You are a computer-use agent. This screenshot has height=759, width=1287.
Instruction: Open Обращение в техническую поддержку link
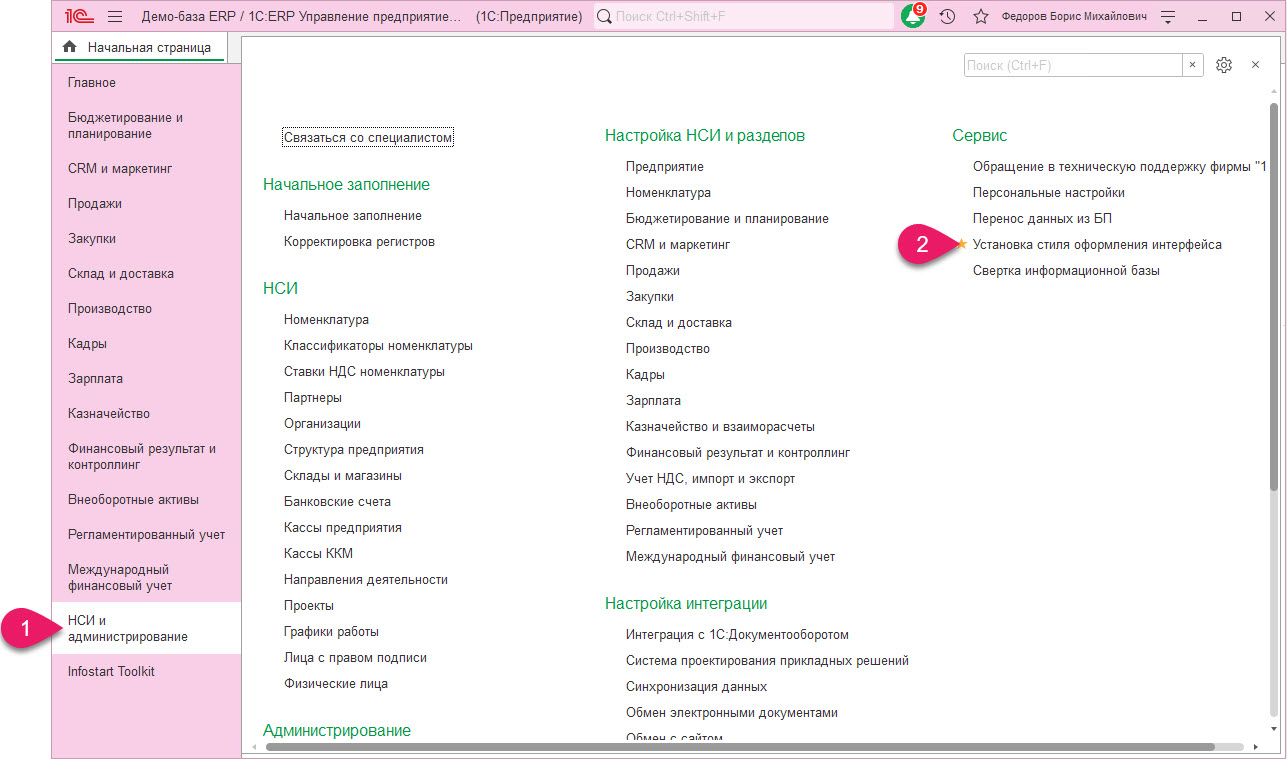click(x=1119, y=167)
